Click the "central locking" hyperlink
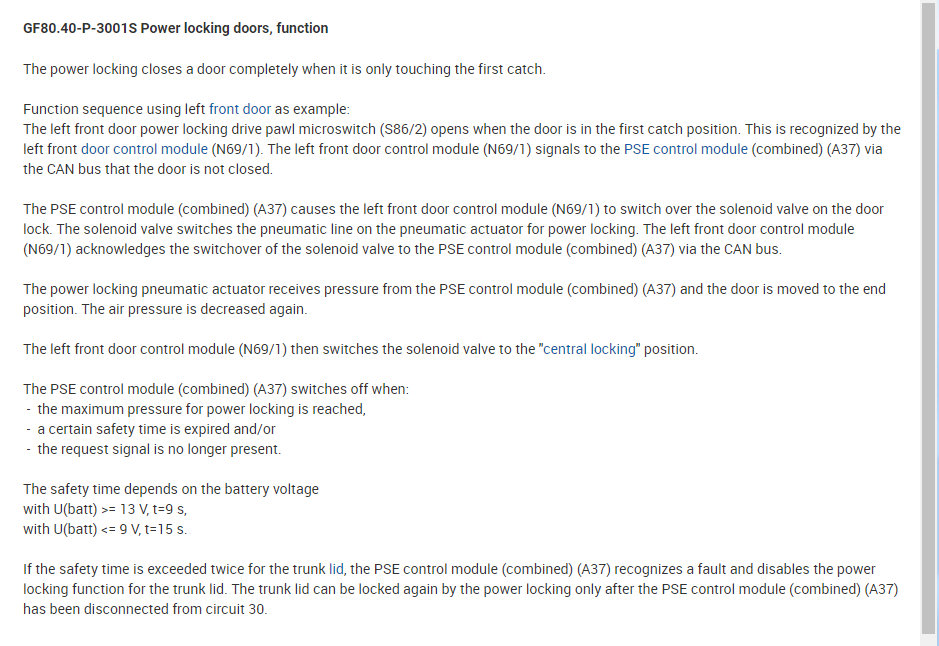This screenshot has height=646, width=939. 589,350
